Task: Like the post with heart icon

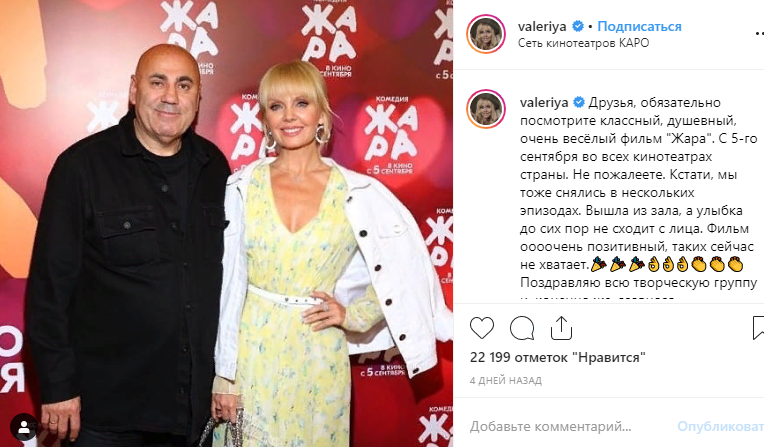Action: (482, 328)
